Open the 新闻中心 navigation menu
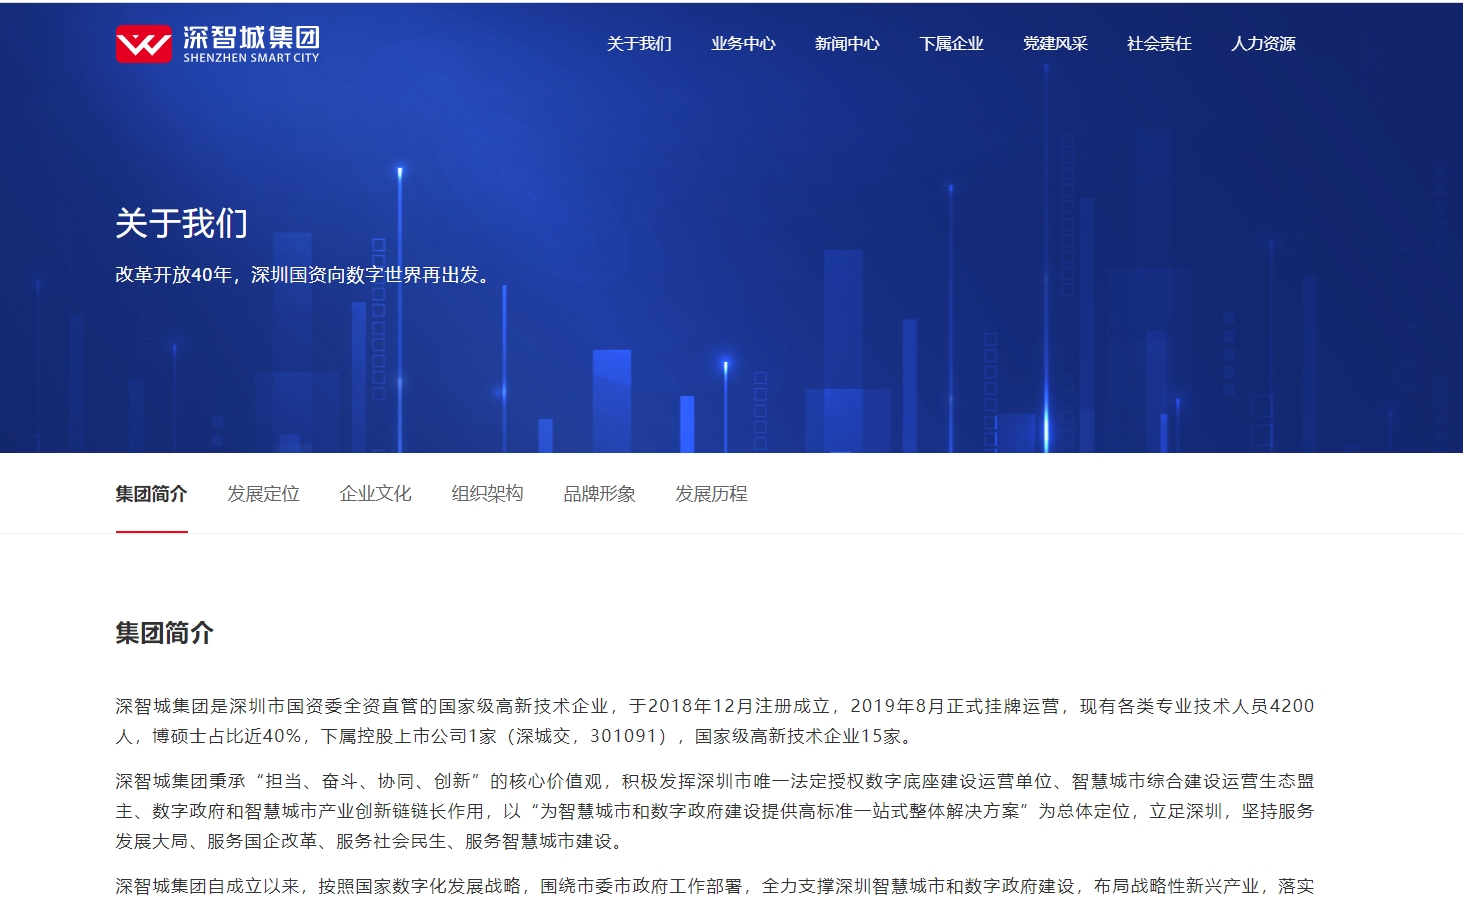1463x906 pixels. click(847, 44)
